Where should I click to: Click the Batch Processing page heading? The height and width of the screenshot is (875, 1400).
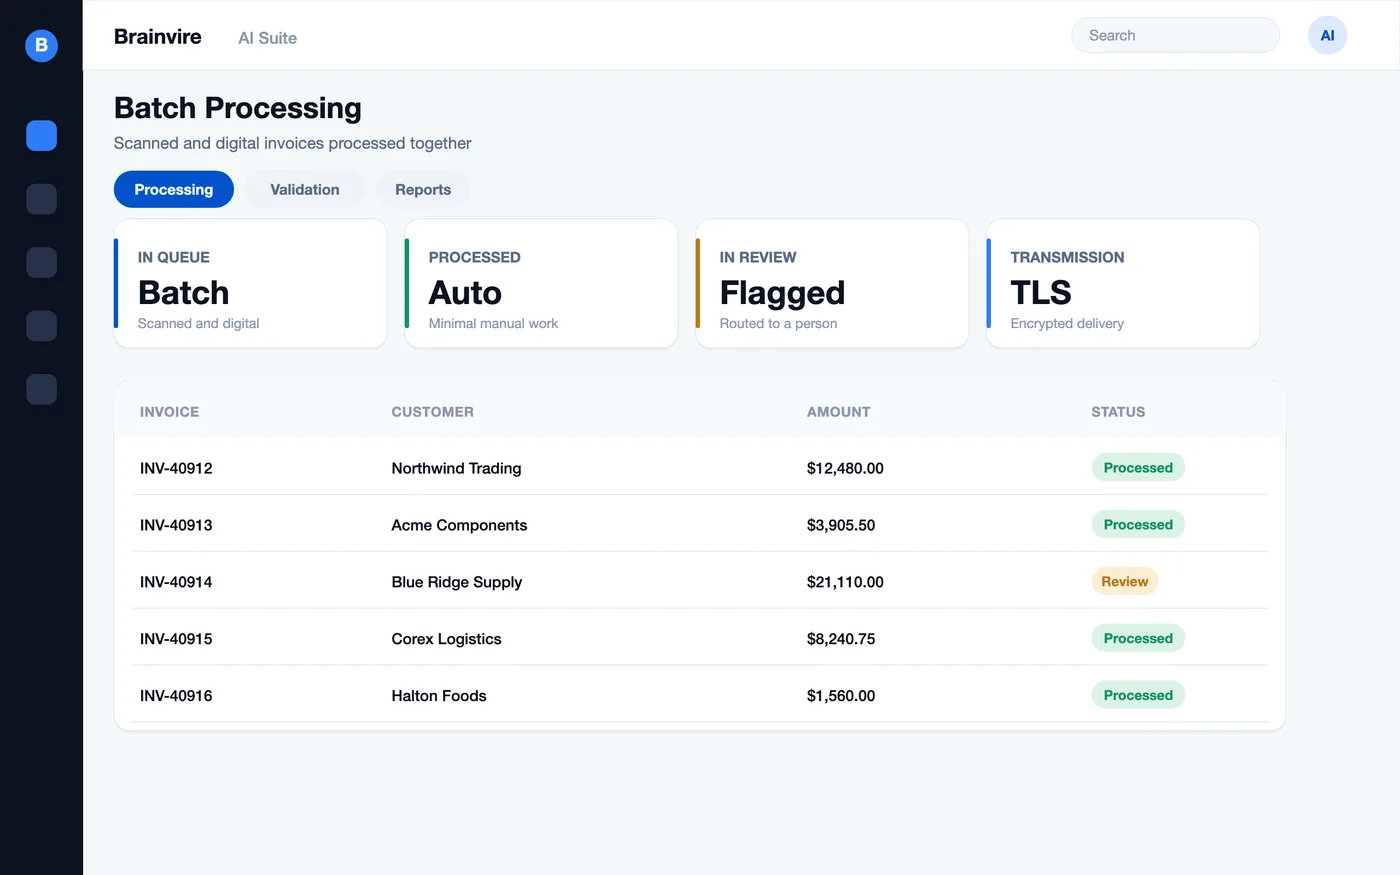[x=238, y=108]
